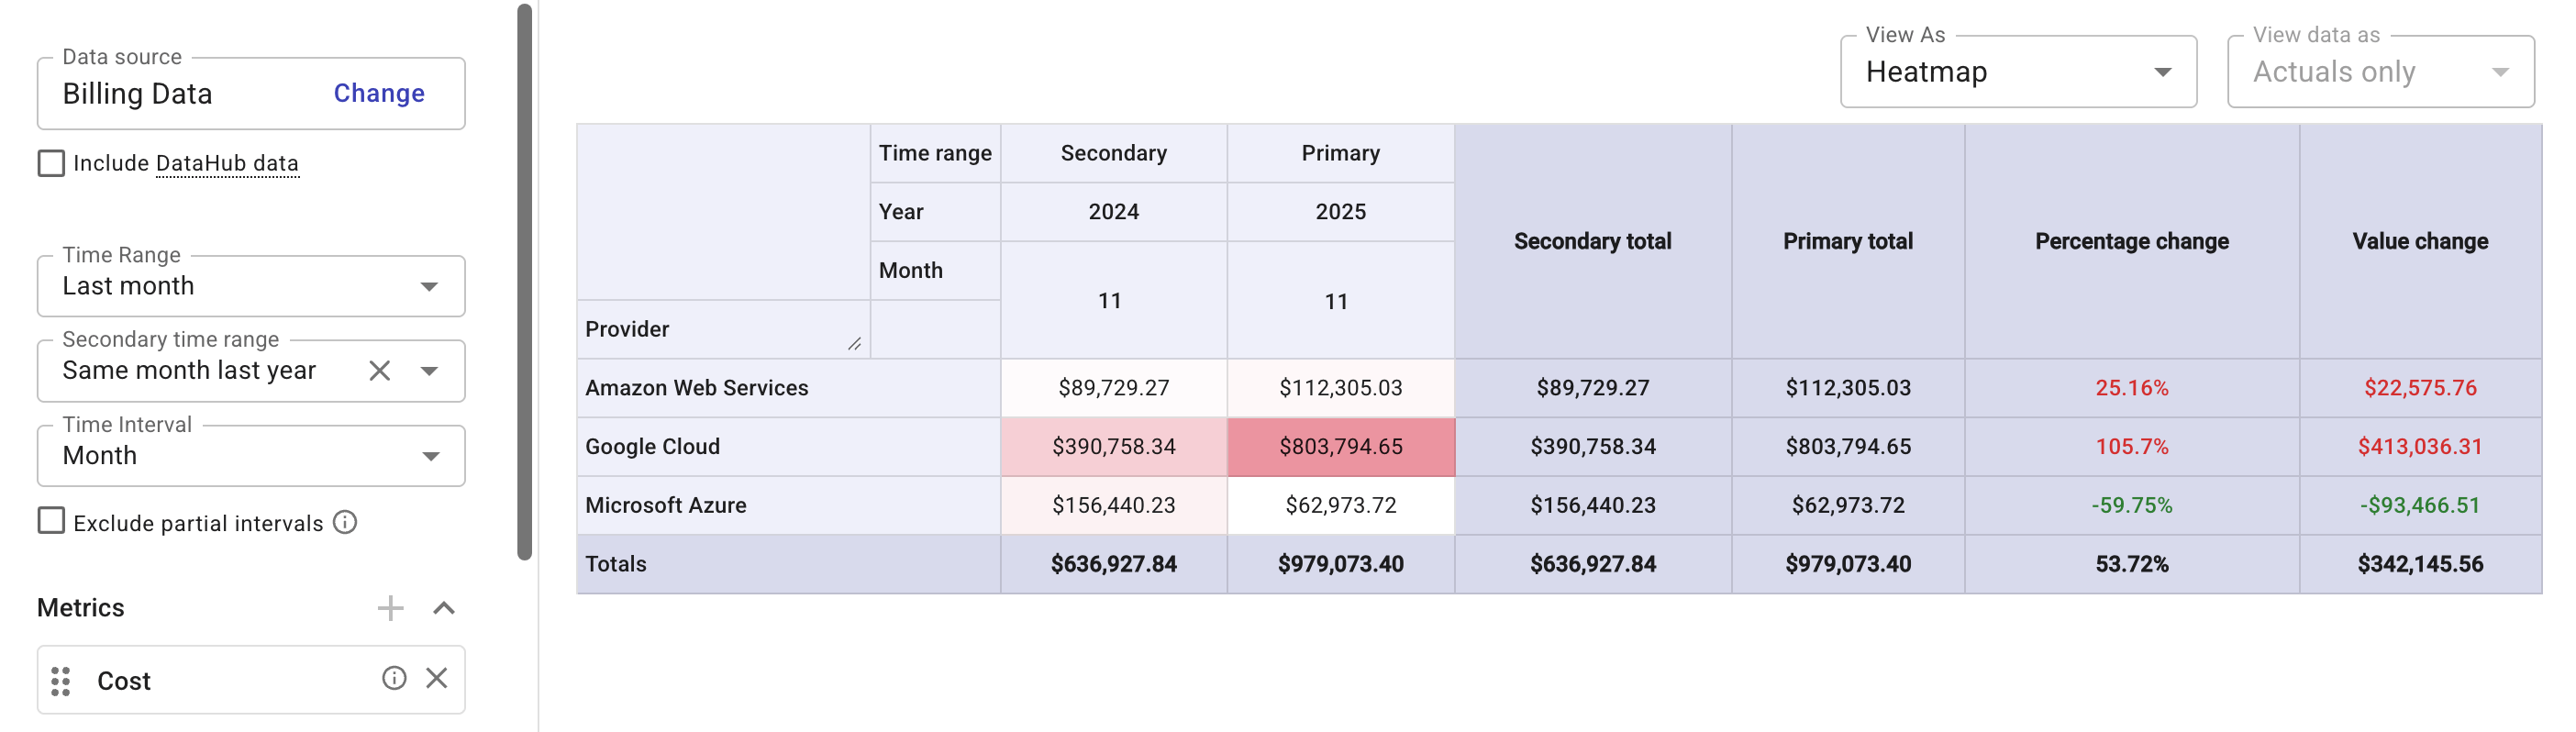The width and height of the screenshot is (2576, 732).
Task: Open the DataHub data link
Action: click(227, 163)
